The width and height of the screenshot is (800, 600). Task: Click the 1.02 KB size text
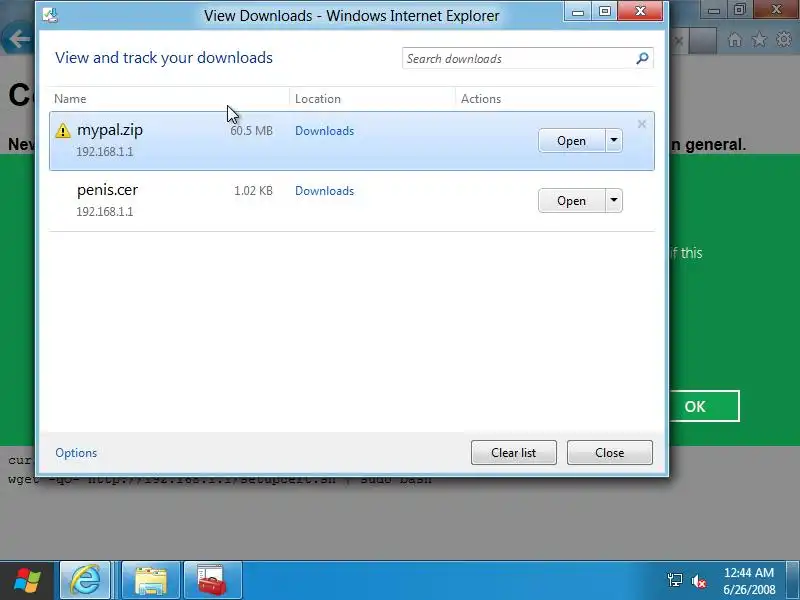(x=253, y=191)
